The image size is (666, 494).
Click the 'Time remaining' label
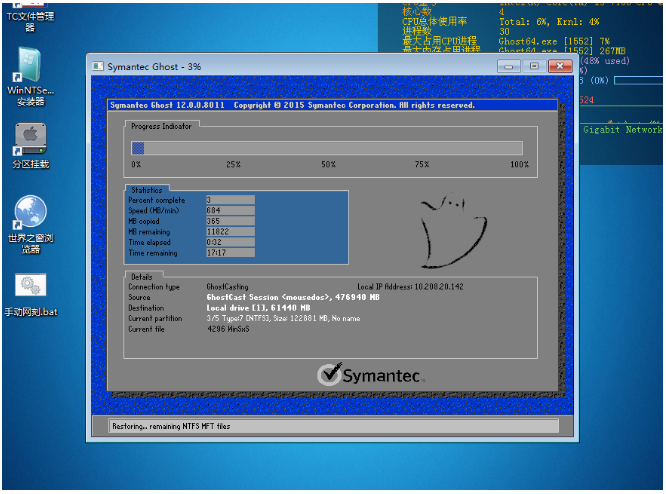point(153,253)
